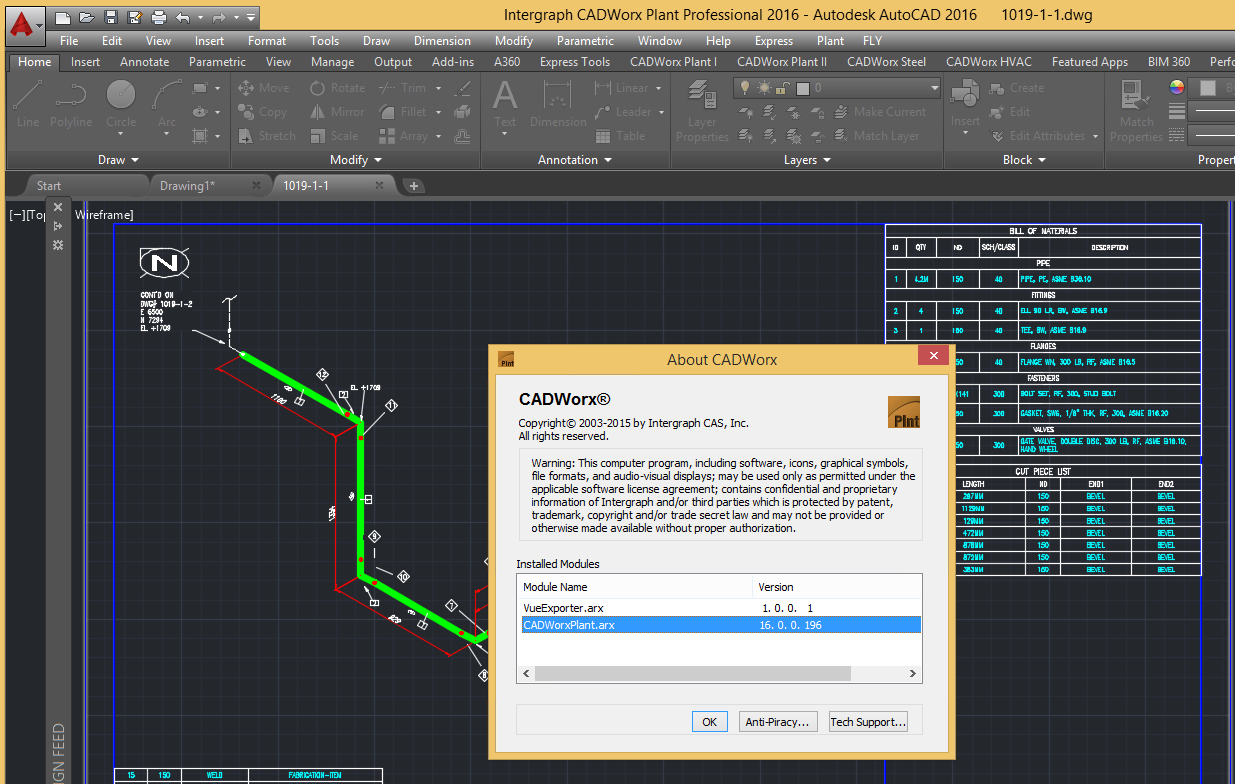Switch to the Annotate ribbon tab

click(x=144, y=62)
